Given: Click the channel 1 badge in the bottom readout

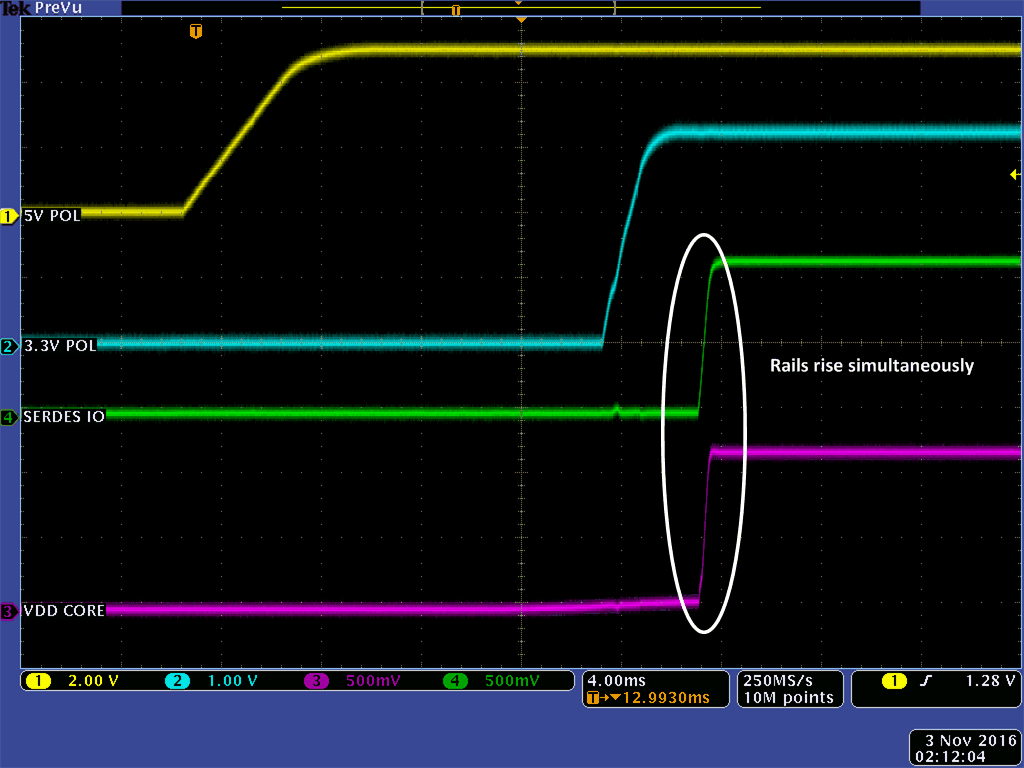Looking at the screenshot, I should pyautogui.click(x=39, y=681).
